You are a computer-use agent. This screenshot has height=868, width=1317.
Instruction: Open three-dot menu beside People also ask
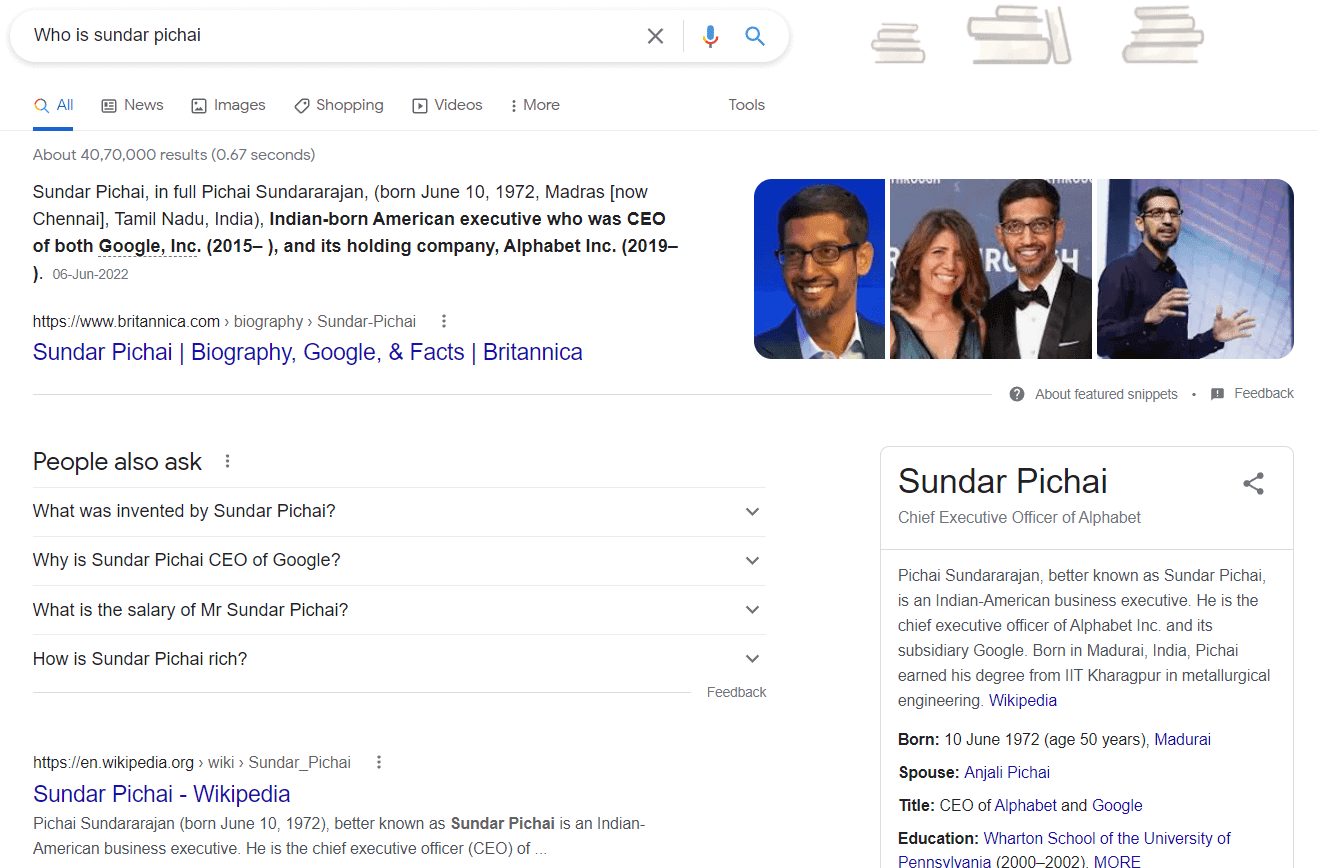227,461
